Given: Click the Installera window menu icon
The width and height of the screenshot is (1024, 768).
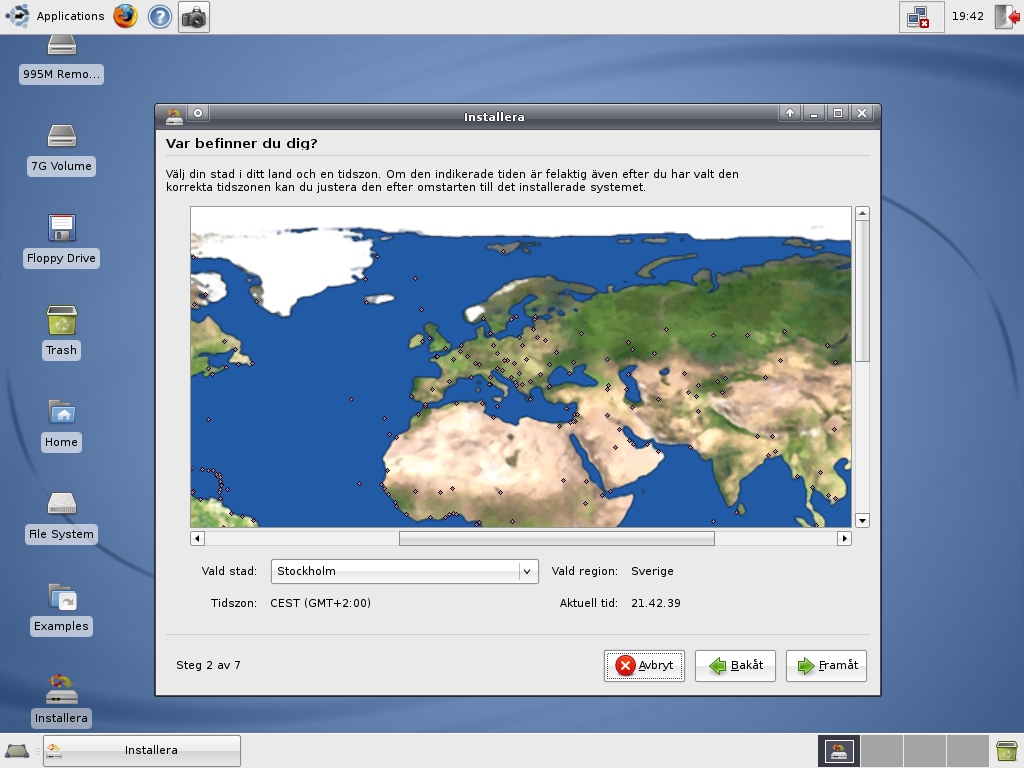Looking at the screenshot, I should click(174, 116).
